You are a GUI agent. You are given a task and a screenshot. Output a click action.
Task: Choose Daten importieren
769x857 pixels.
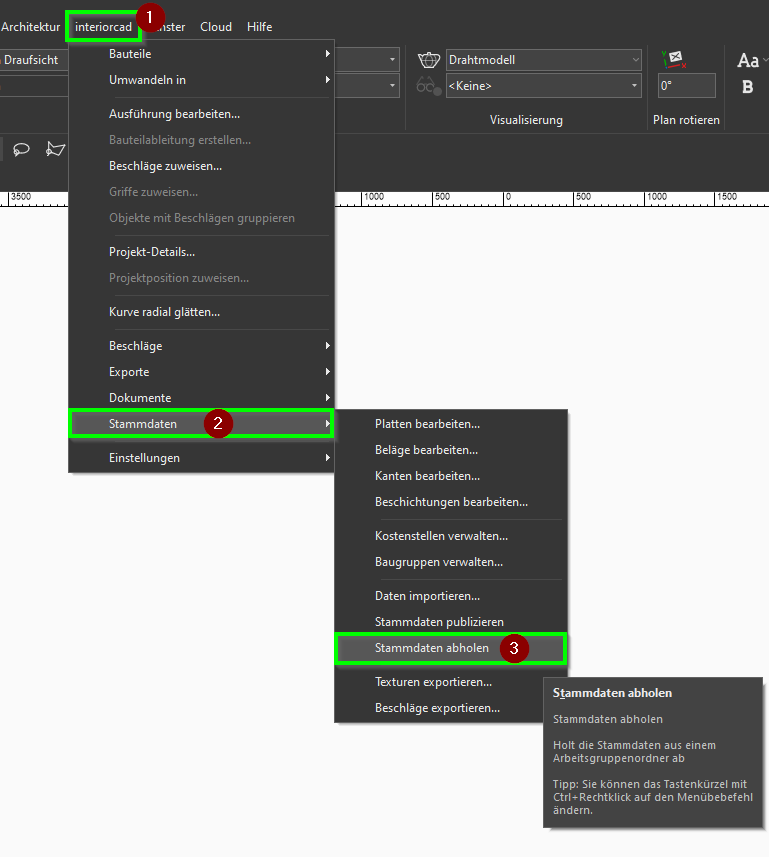(451, 596)
